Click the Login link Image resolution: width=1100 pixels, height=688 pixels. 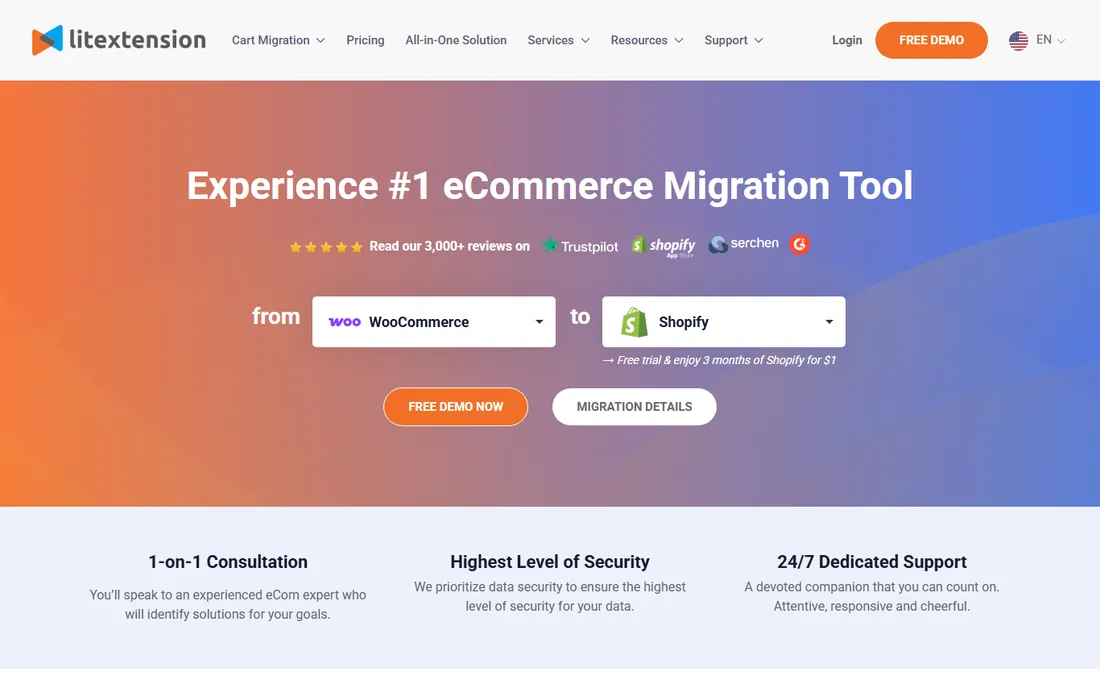click(847, 40)
